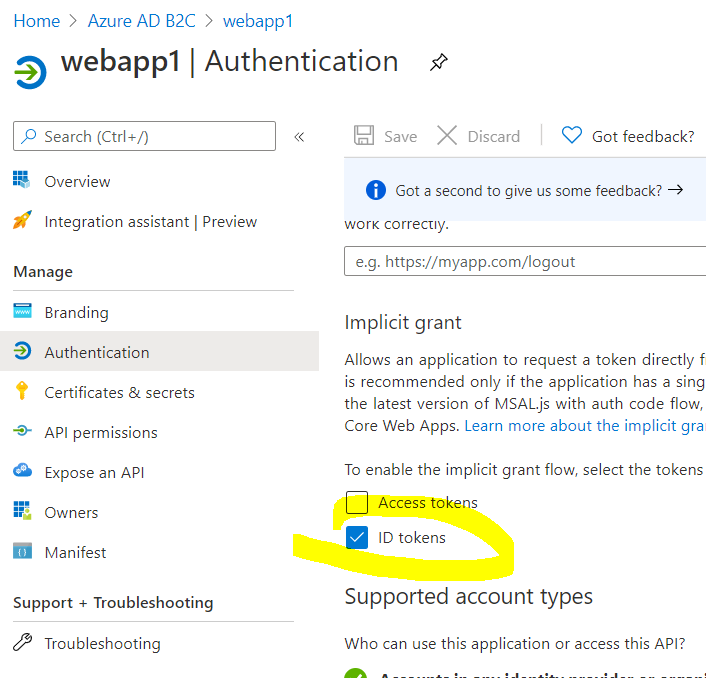Click the Access tokens label text
The width and height of the screenshot is (706, 678).
pos(428,503)
